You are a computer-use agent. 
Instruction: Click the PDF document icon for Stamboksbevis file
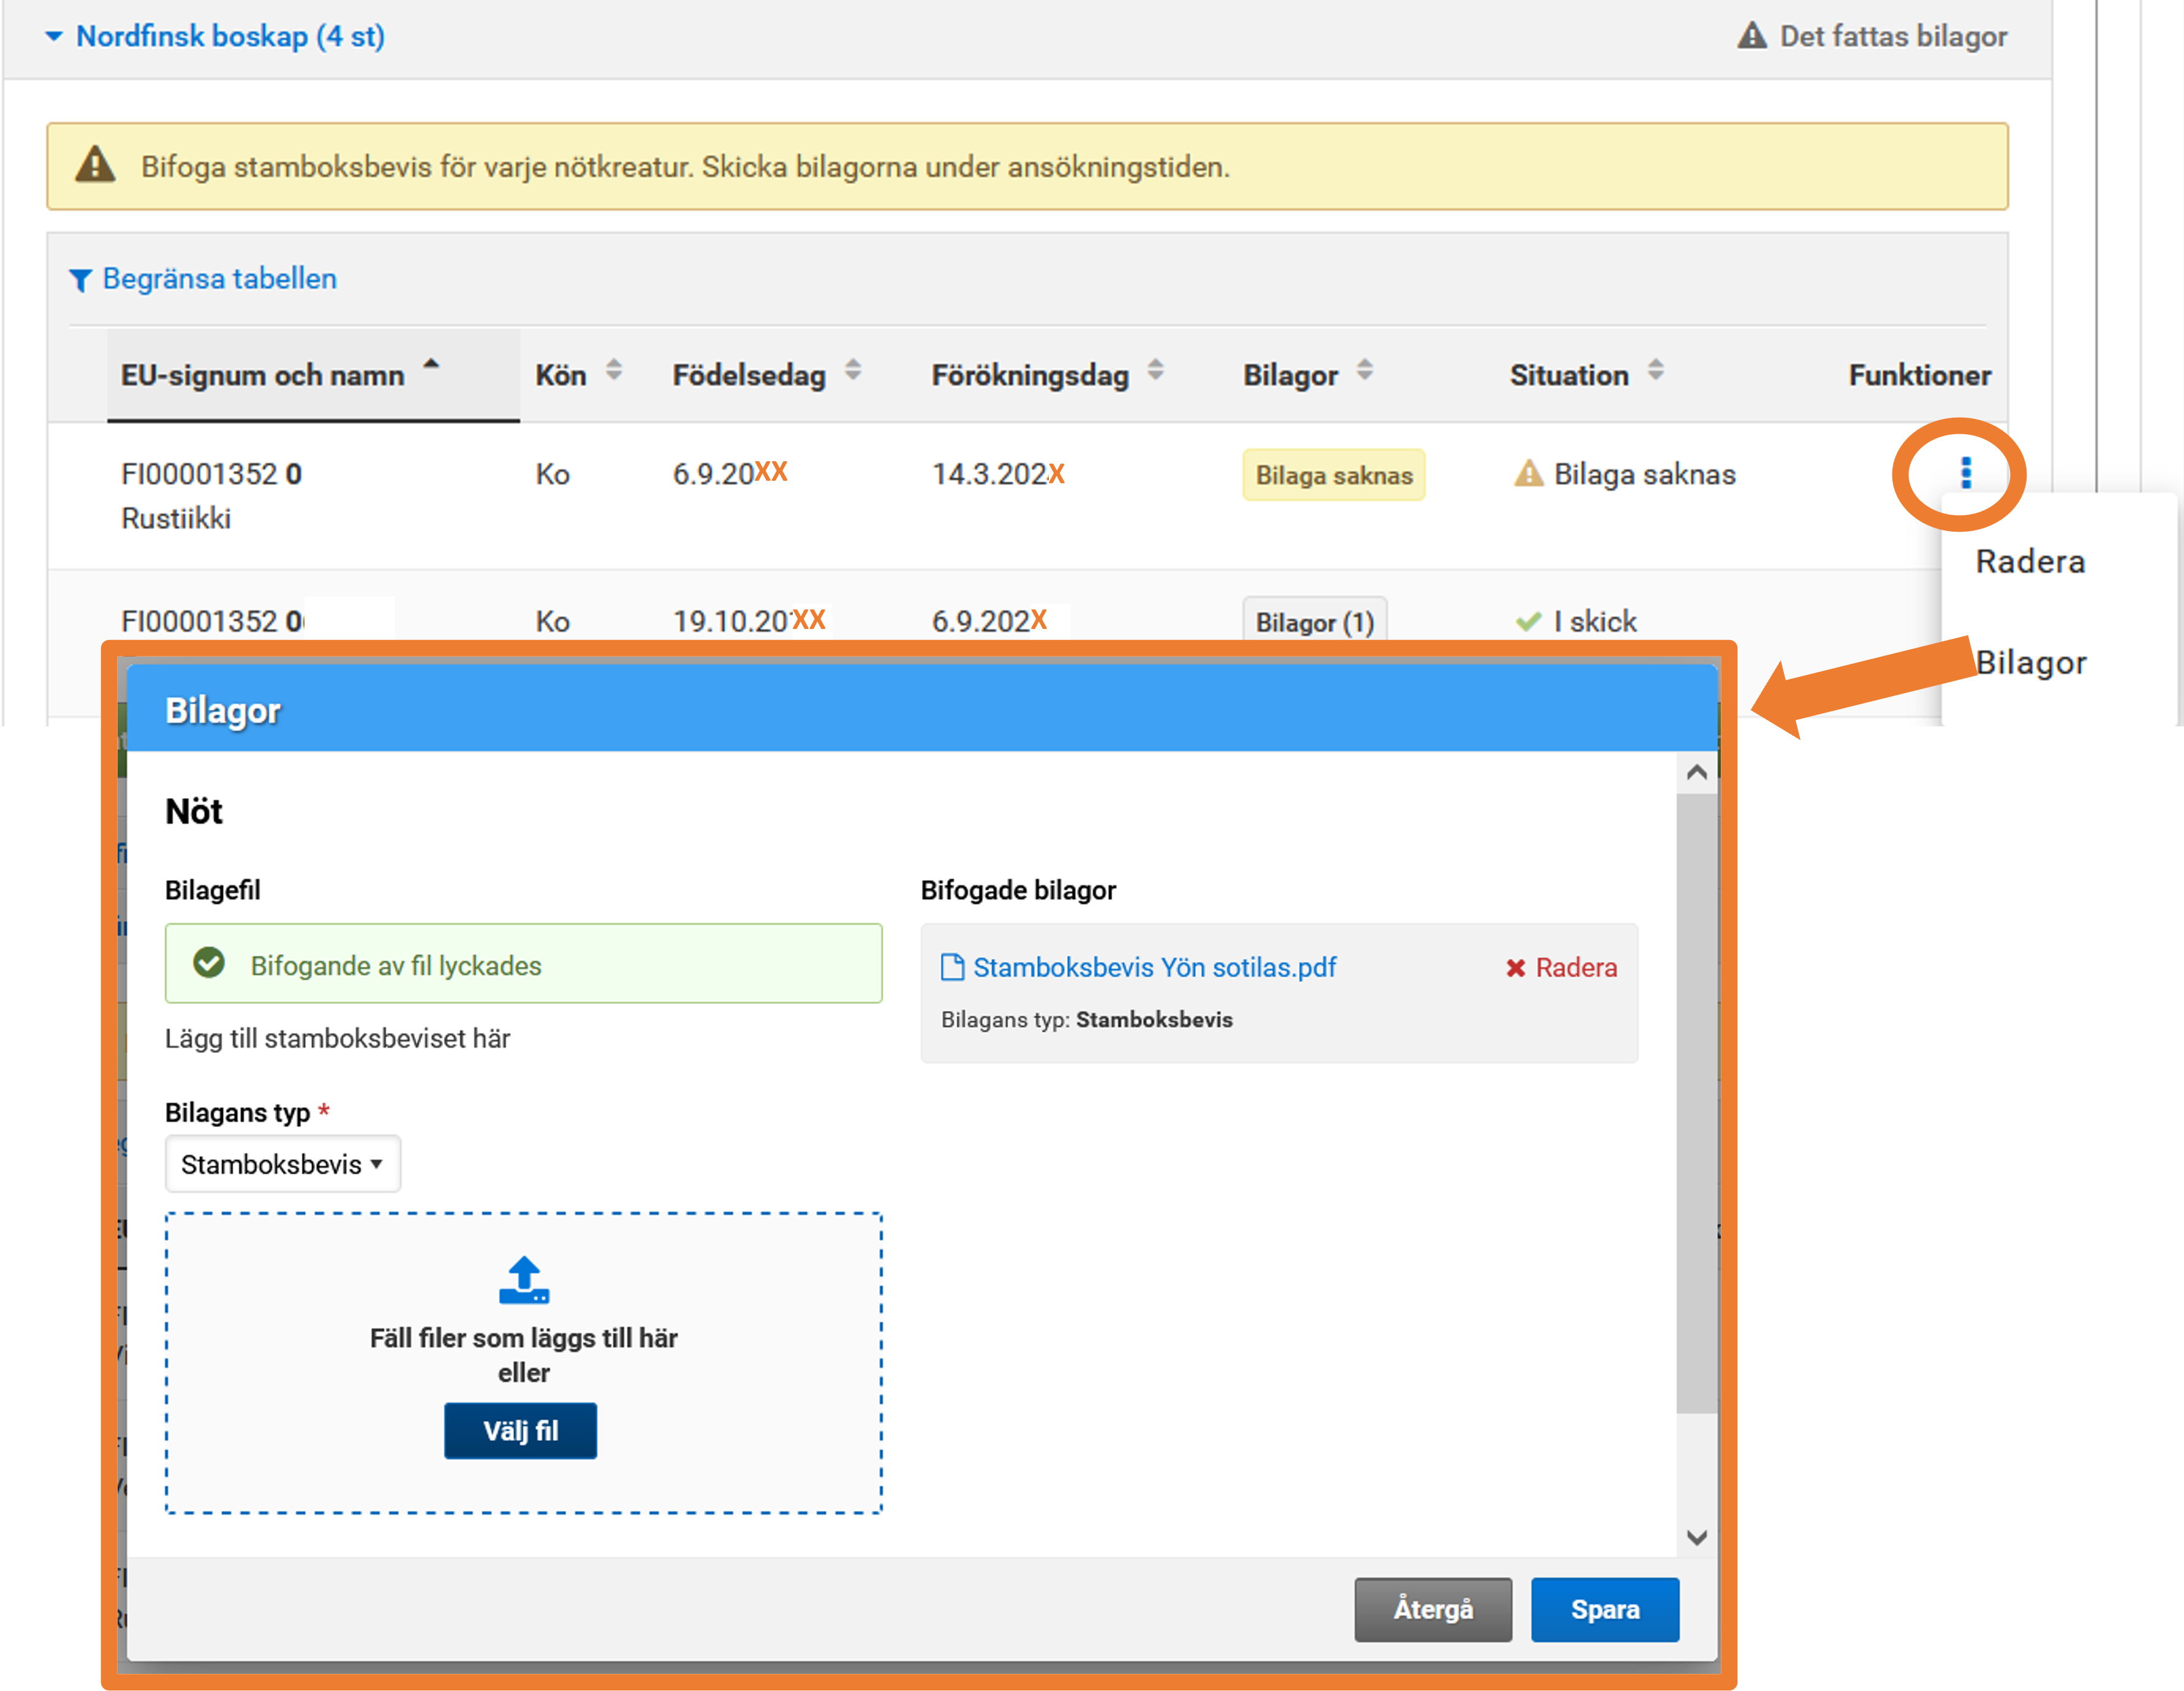click(x=952, y=967)
